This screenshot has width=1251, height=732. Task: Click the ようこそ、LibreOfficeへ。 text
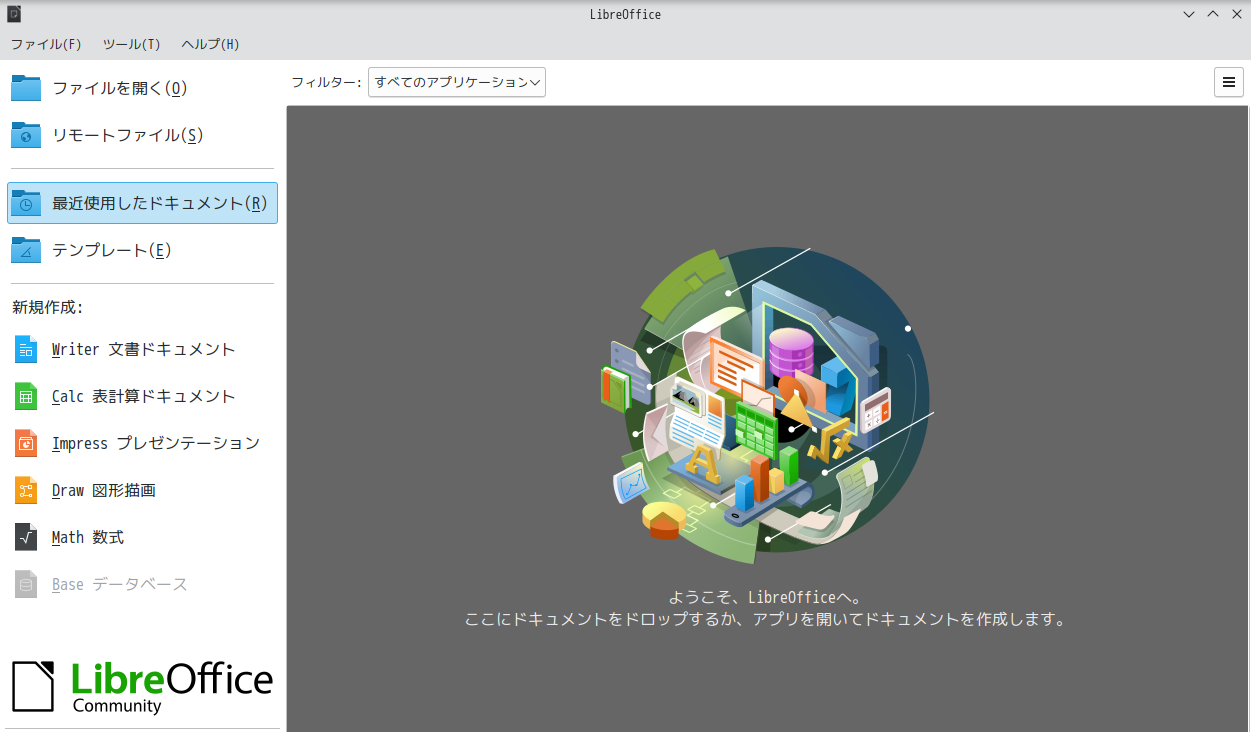click(765, 597)
